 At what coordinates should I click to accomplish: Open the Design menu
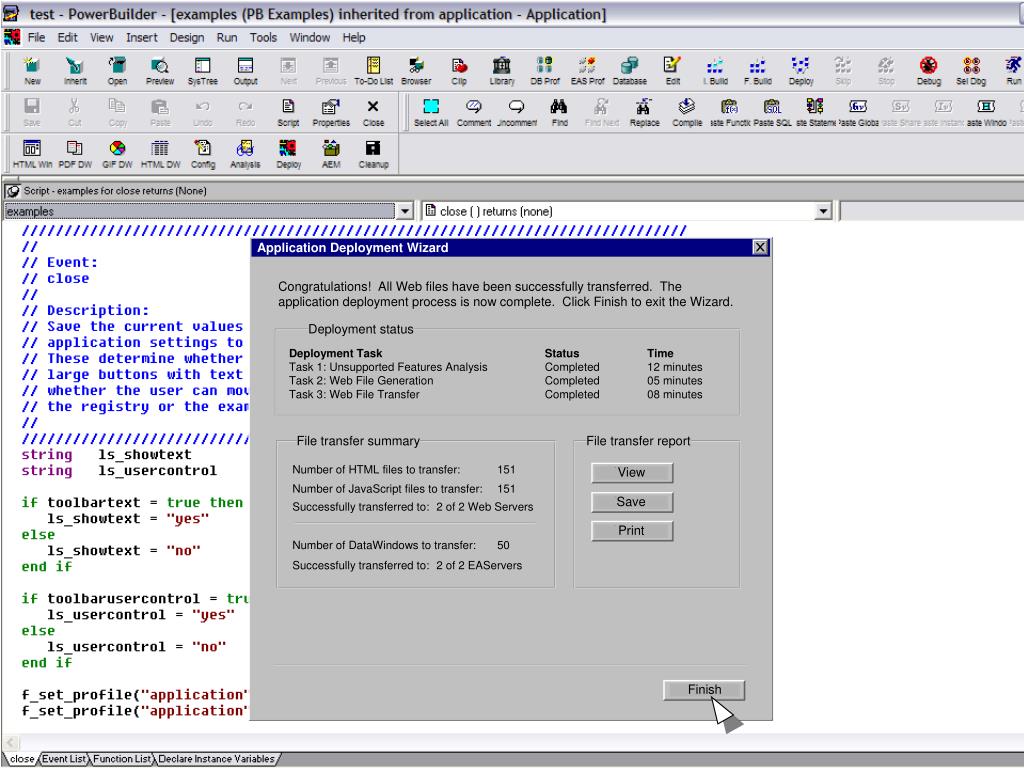point(187,38)
